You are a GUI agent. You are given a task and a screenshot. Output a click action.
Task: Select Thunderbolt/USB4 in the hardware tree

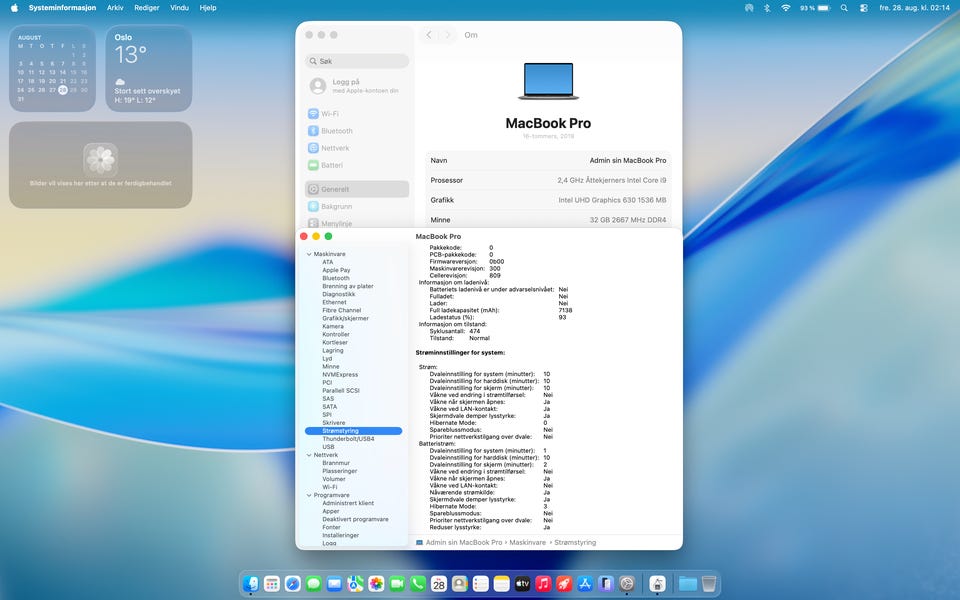(348, 439)
